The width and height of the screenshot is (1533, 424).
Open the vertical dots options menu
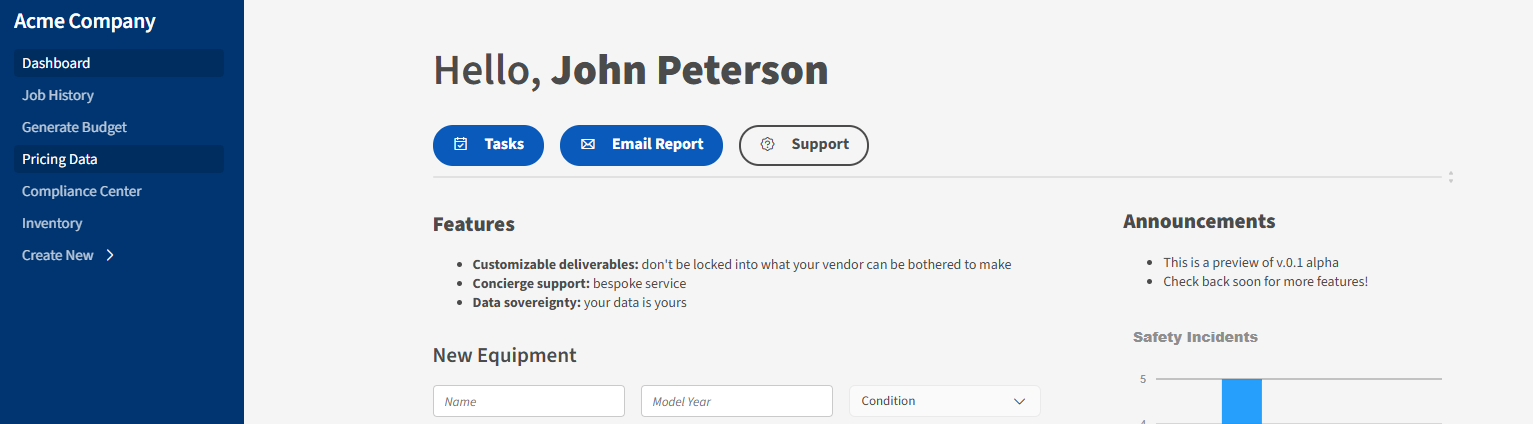(1450, 177)
